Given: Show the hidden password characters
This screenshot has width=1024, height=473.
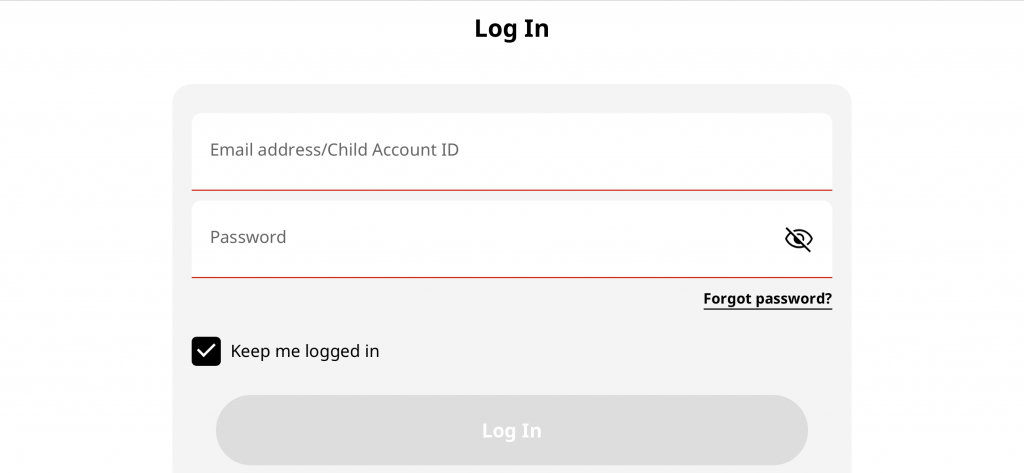Looking at the screenshot, I should click(798, 239).
